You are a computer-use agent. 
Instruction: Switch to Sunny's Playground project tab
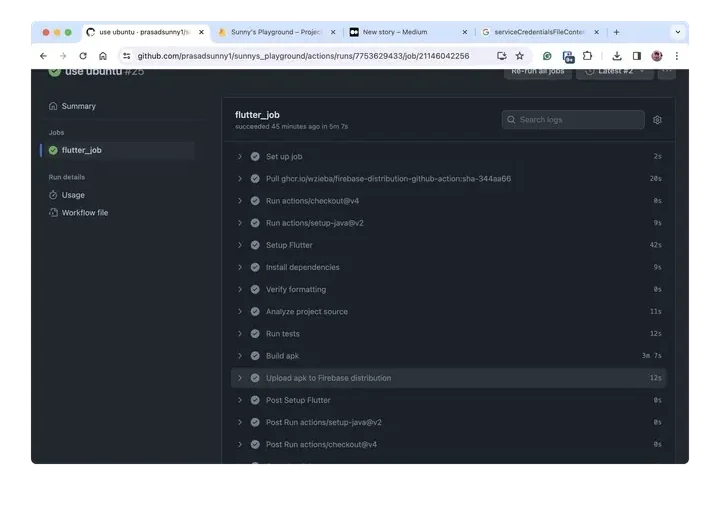tap(276, 32)
